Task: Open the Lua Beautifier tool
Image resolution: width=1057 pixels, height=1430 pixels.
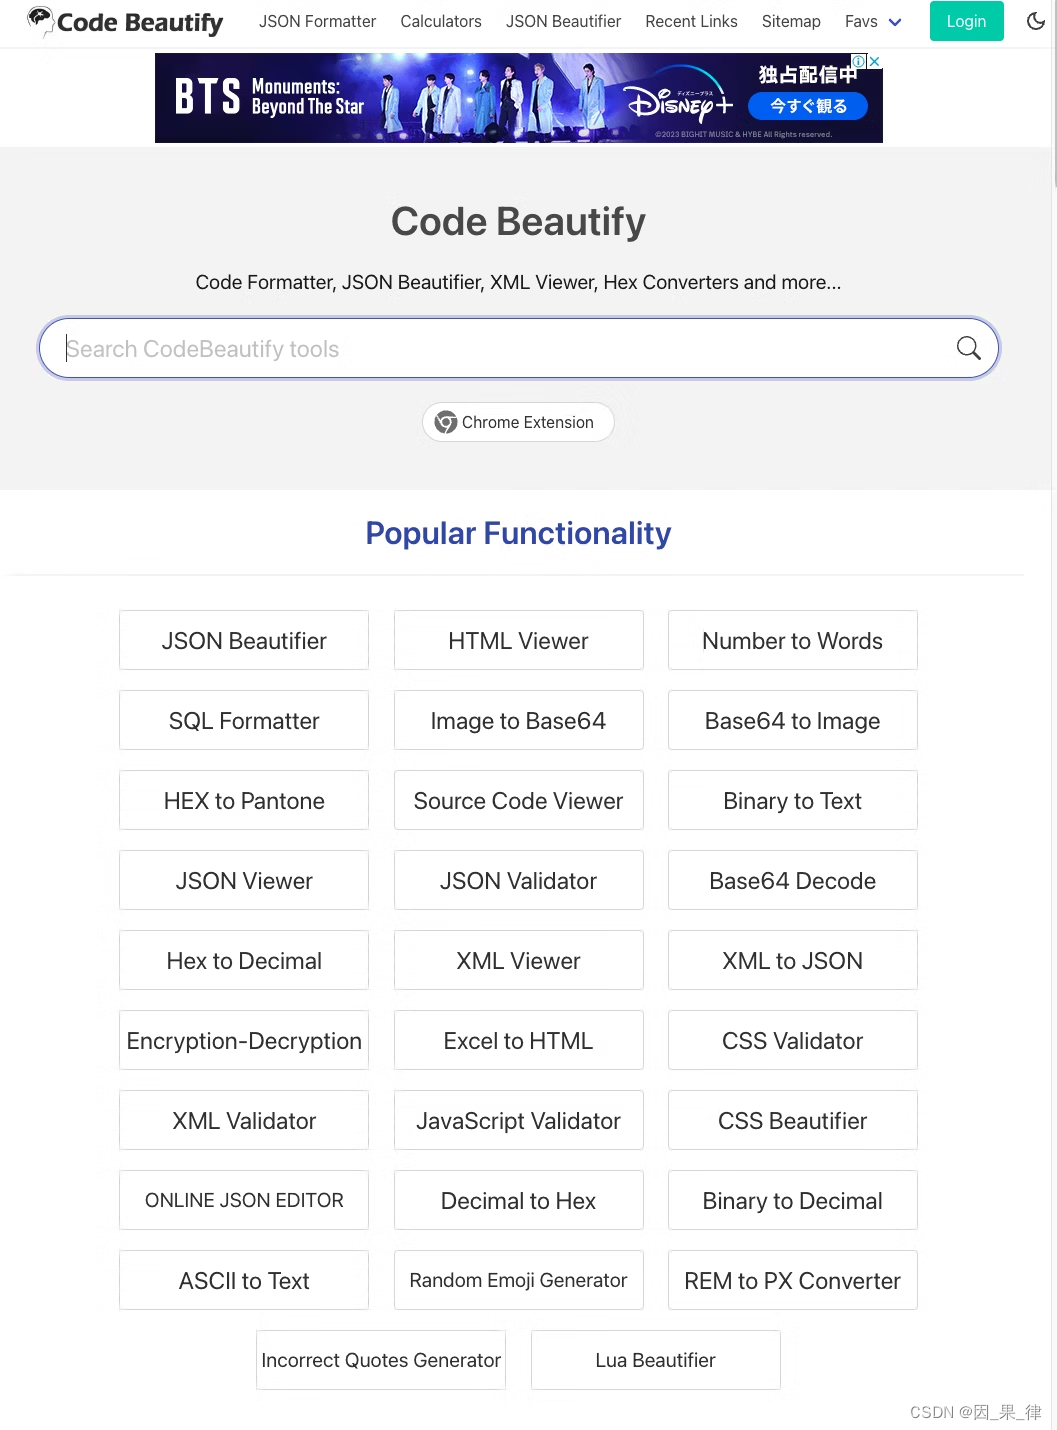Action: coord(655,1360)
